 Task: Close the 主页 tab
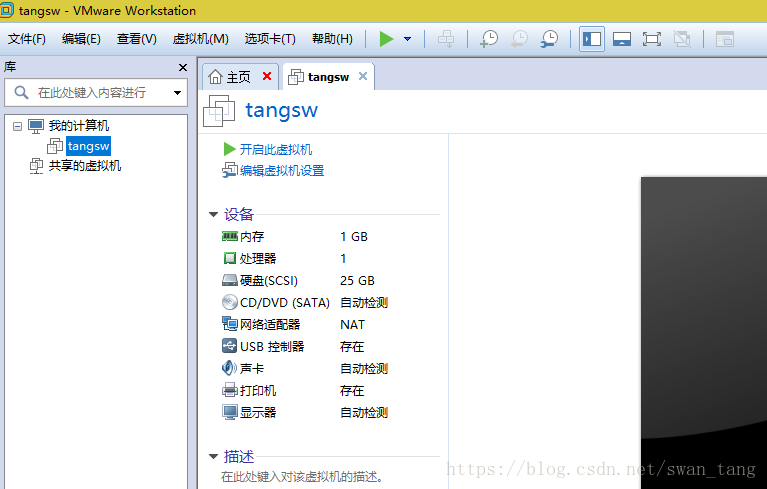click(267, 76)
